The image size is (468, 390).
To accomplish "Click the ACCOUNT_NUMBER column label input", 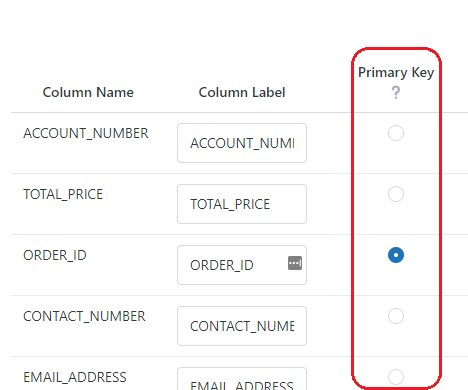I will coord(242,143).
